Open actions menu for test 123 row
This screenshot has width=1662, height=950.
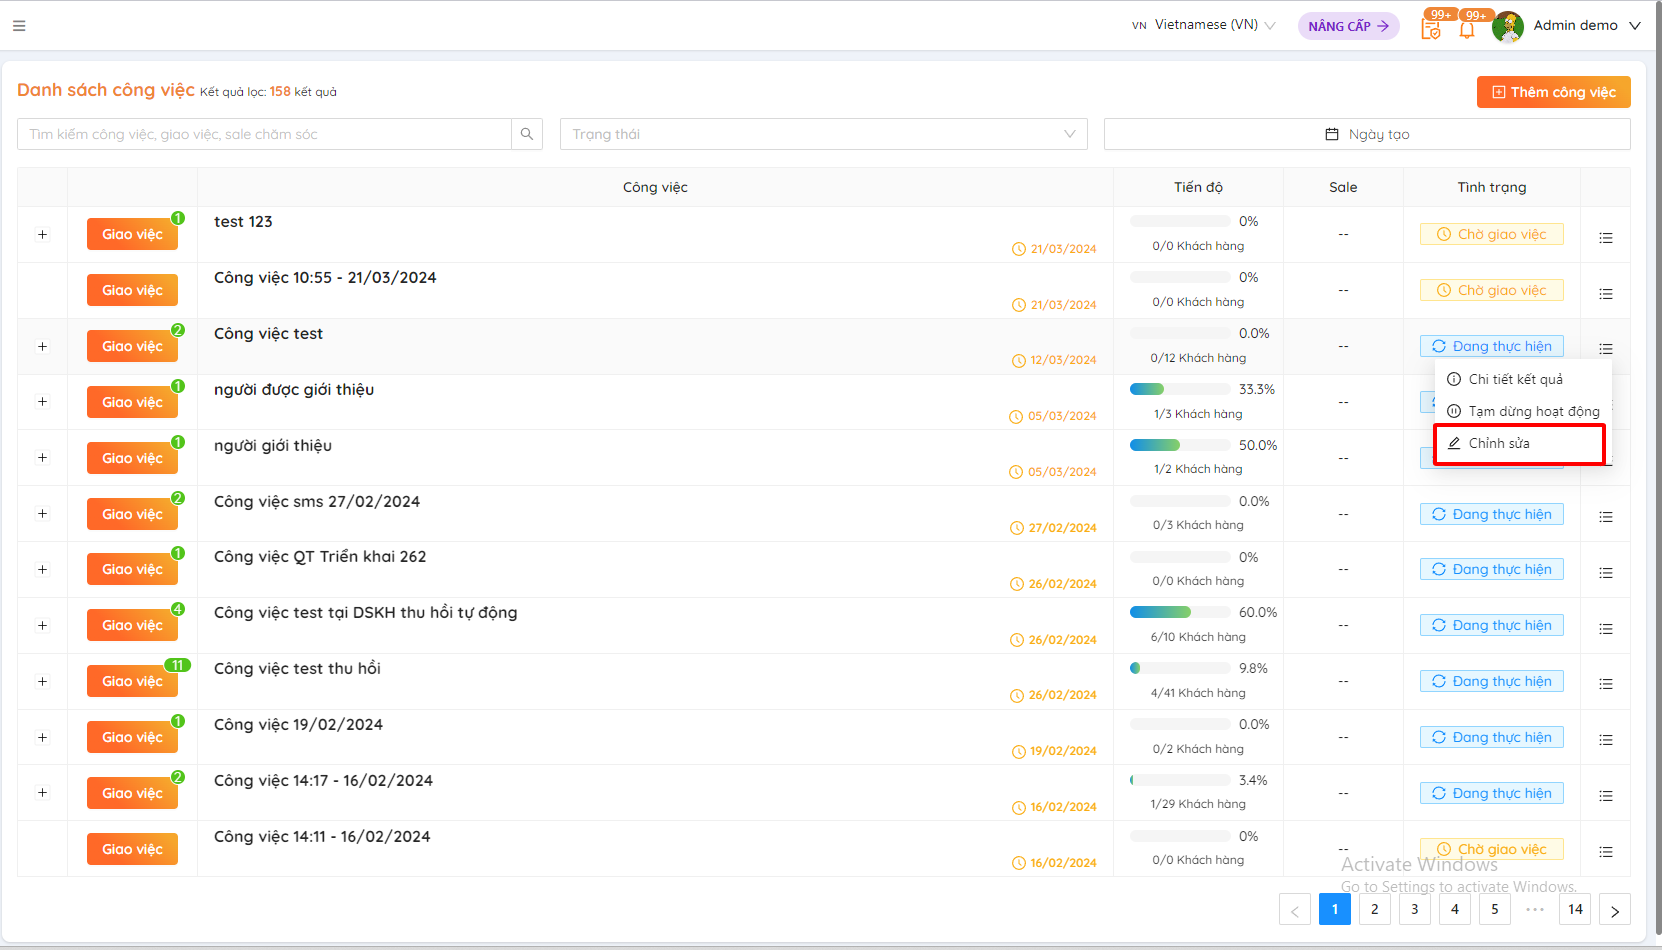(1606, 238)
